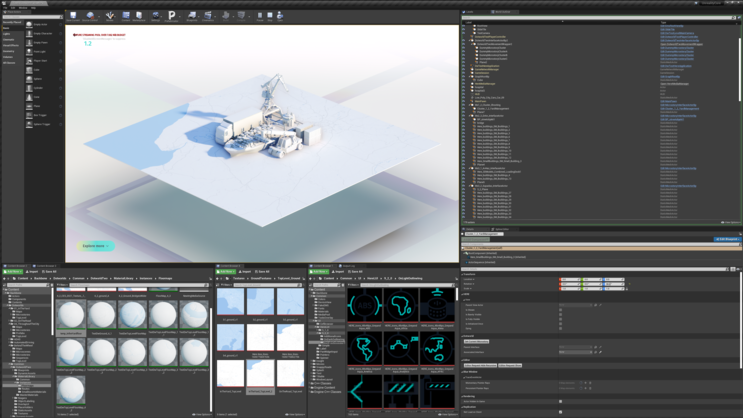Open View Options in the World Outliner
This screenshot has width=743, height=418.
pyautogui.click(x=731, y=222)
